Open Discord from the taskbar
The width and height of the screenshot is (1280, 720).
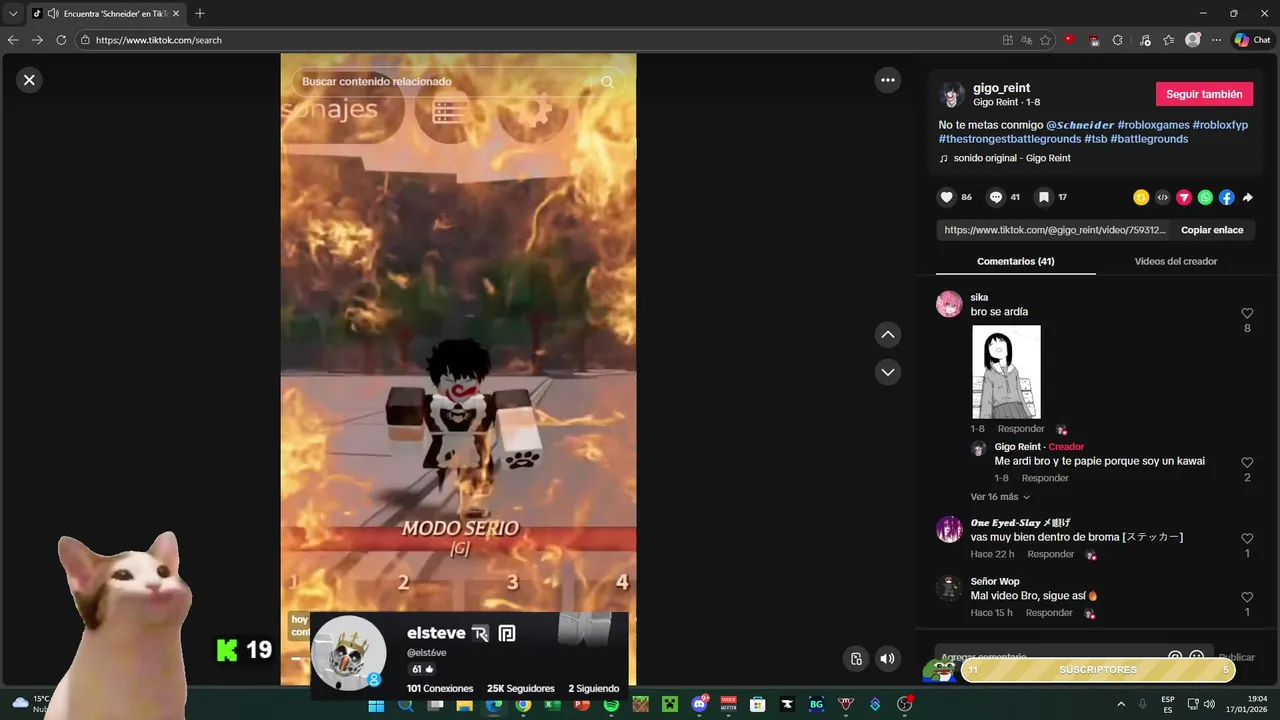coord(699,705)
